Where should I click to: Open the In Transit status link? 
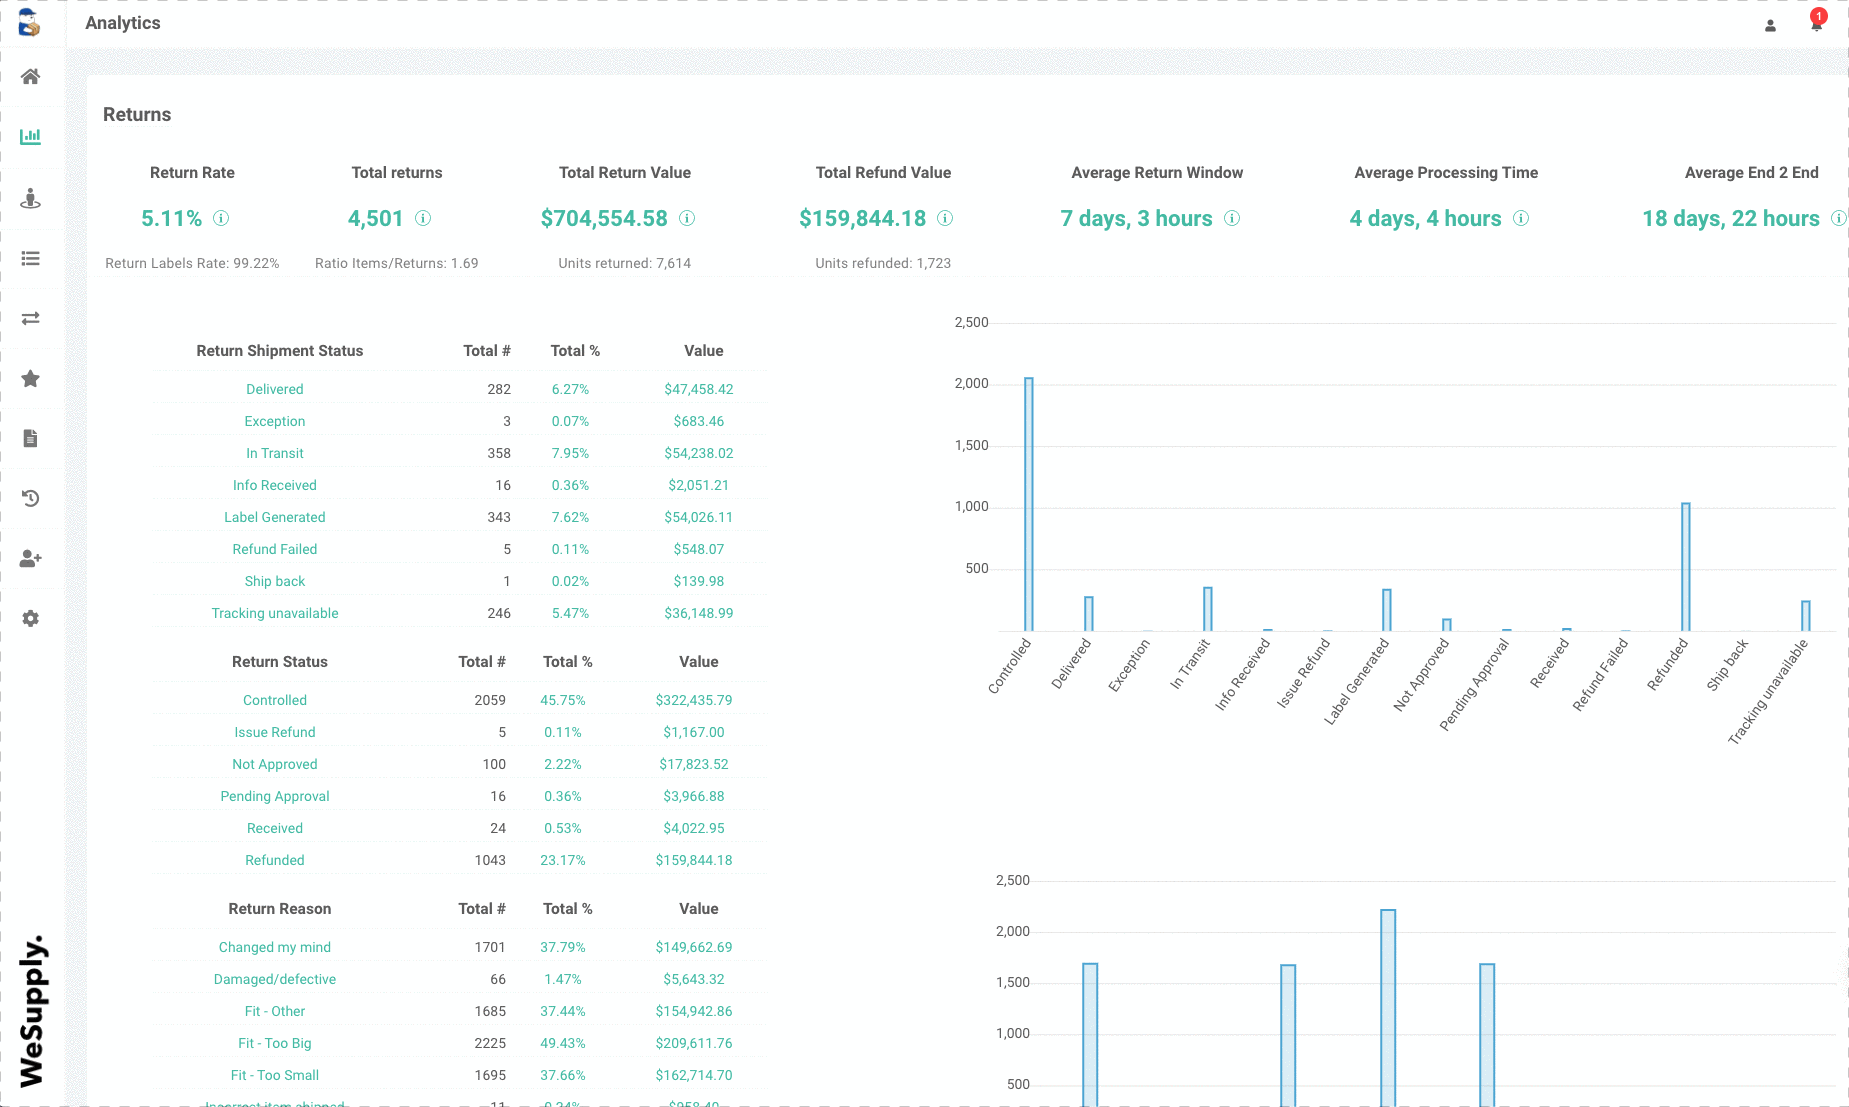click(x=275, y=453)
